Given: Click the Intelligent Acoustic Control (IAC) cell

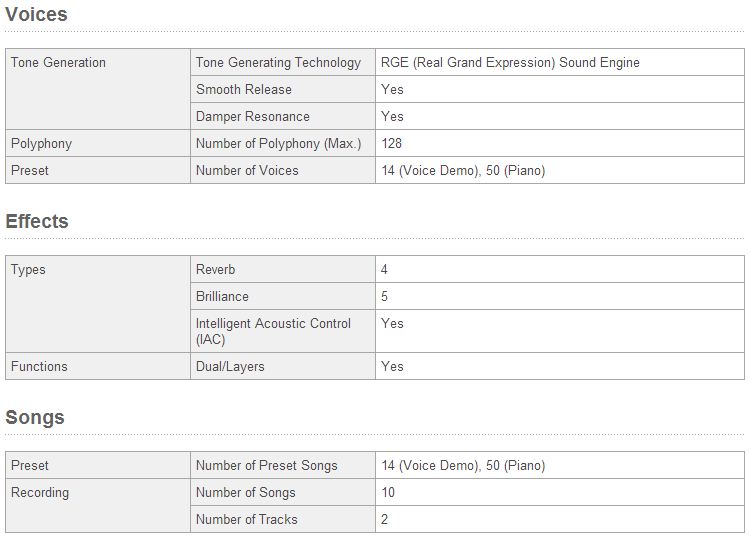Looking at the screenshot, I should coord(283,331).
